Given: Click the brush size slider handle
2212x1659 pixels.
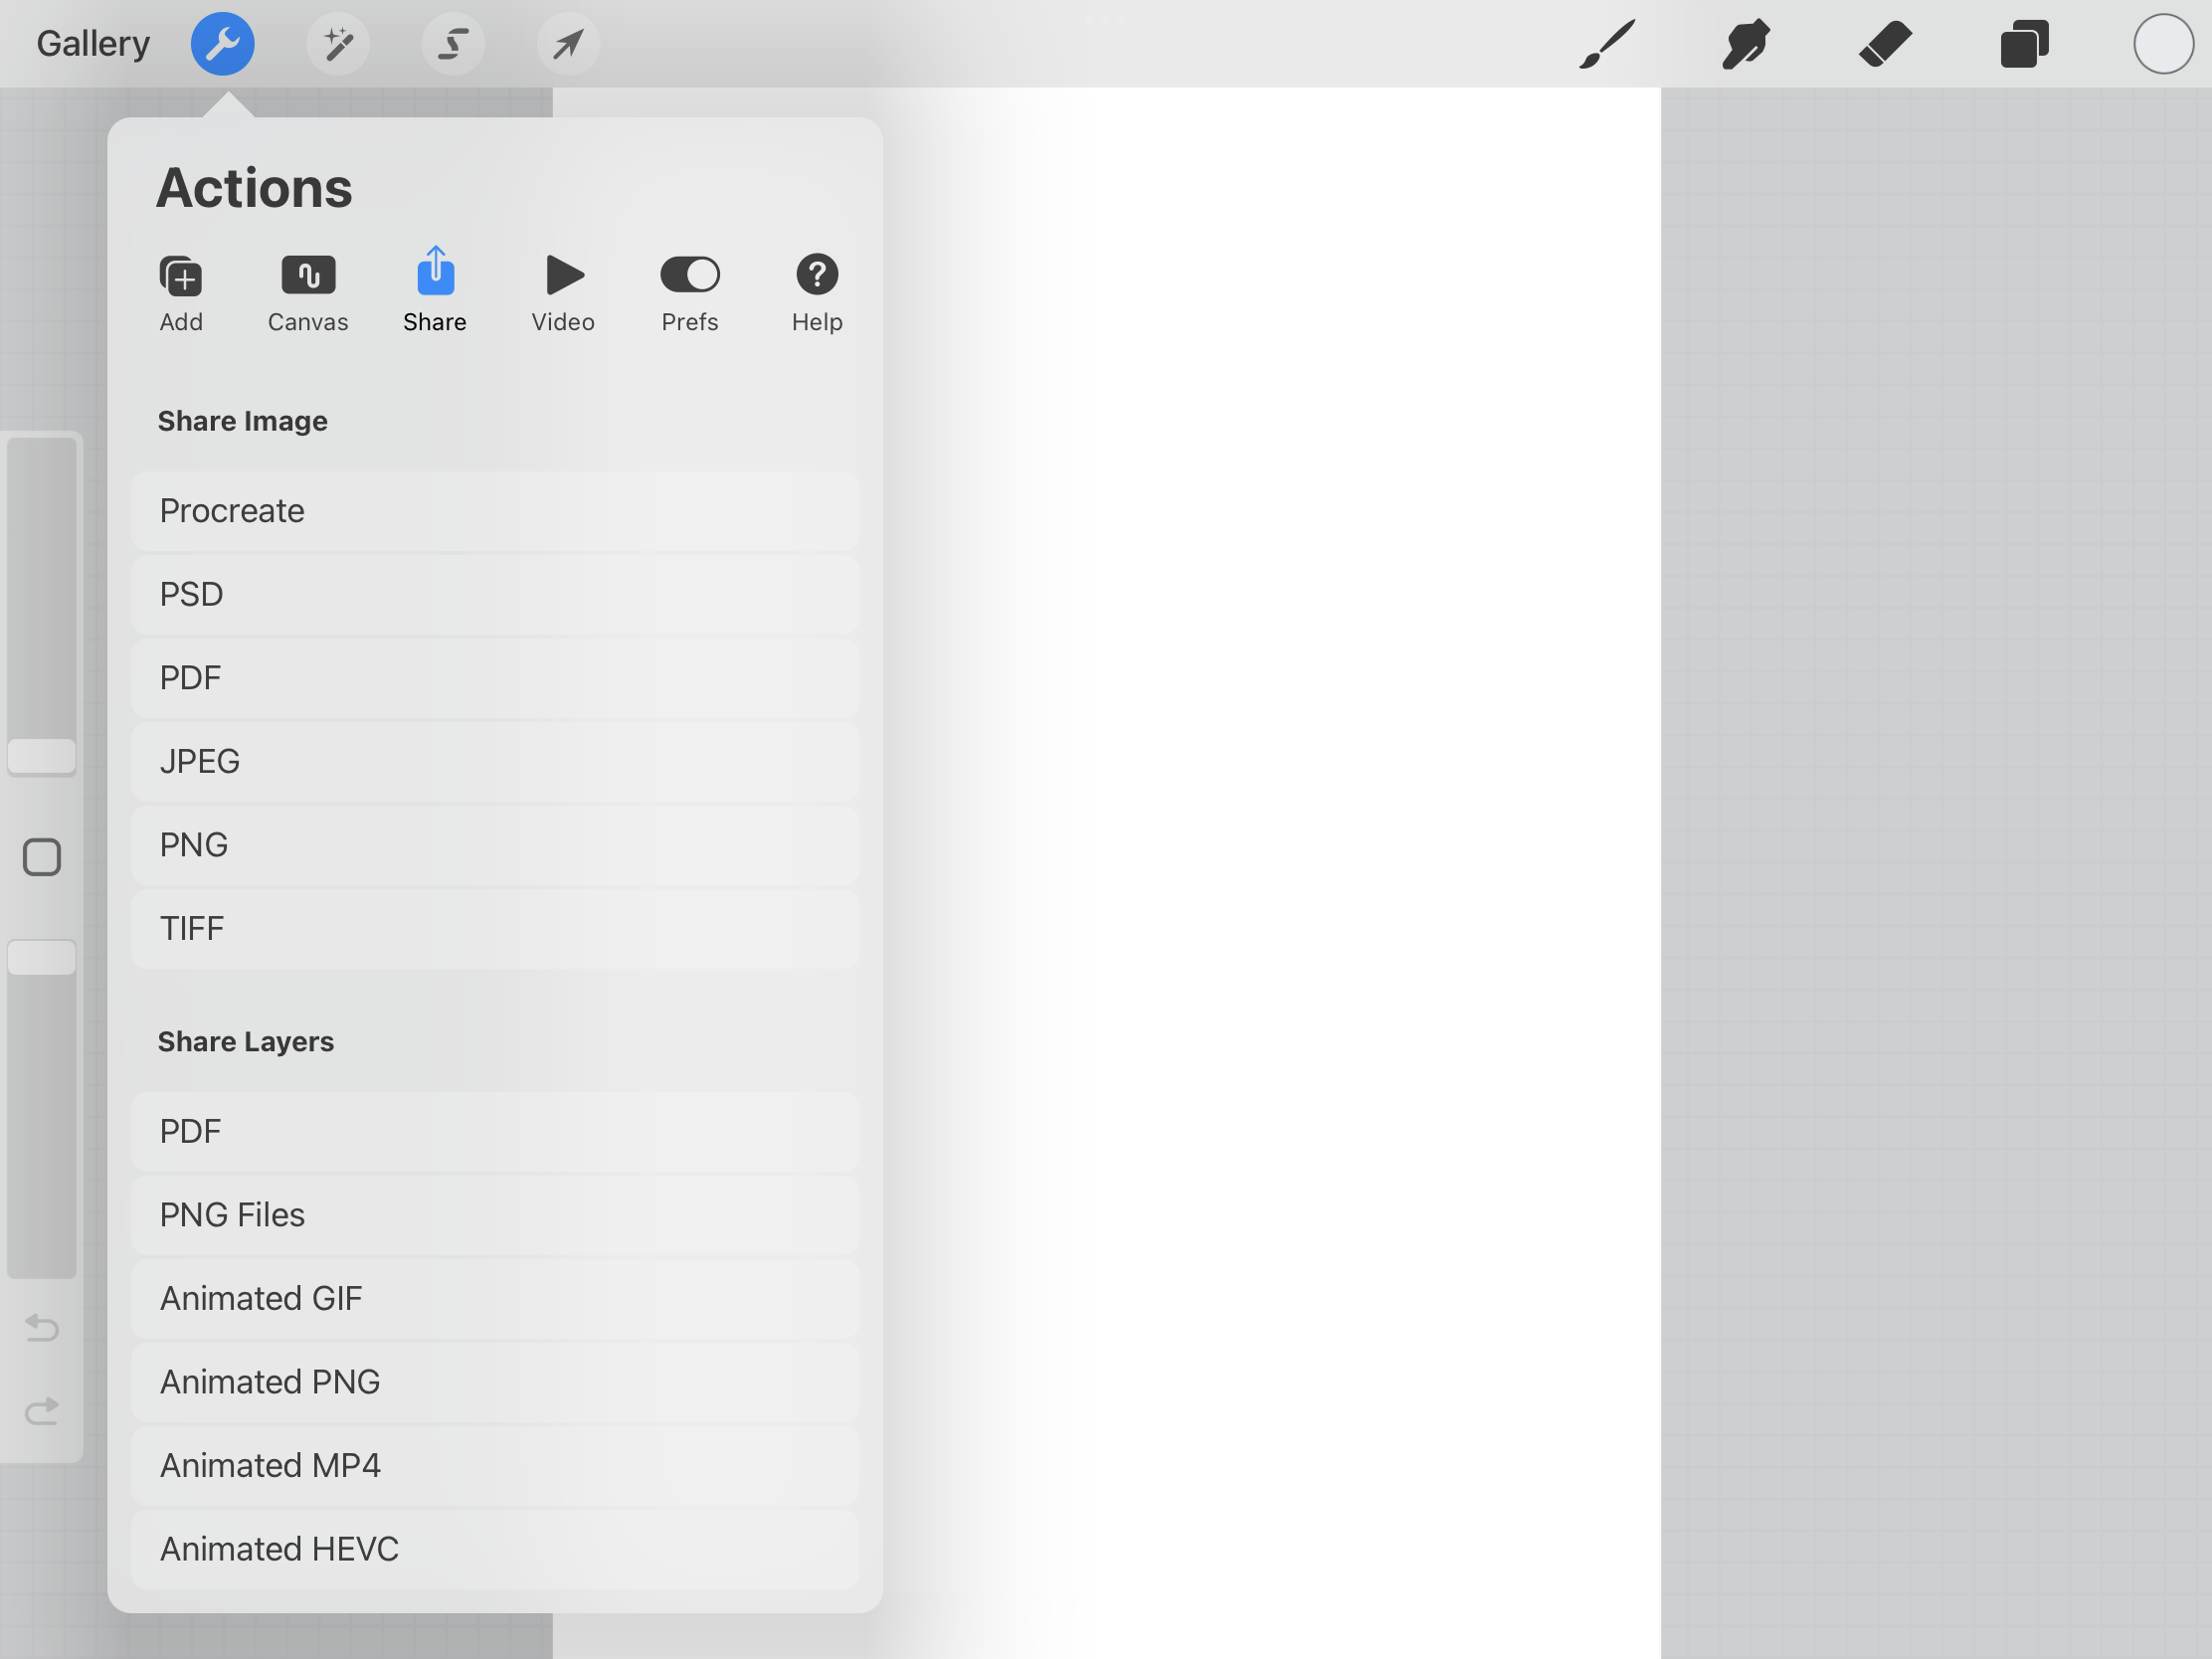Looking at the screenshot, I should (x=42, y=756).
